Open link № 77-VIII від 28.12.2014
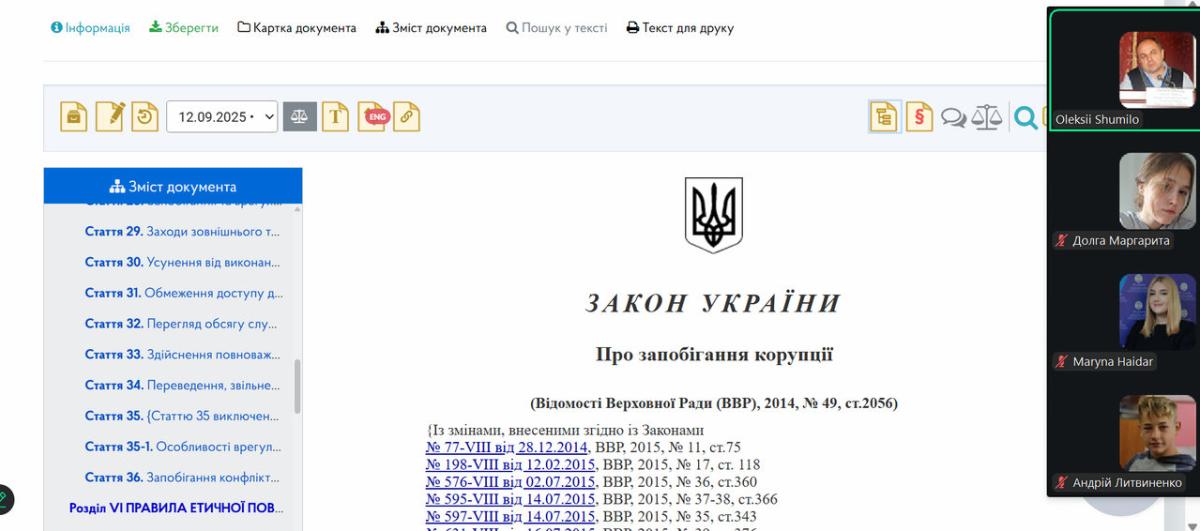 click(x=507, y=447)
